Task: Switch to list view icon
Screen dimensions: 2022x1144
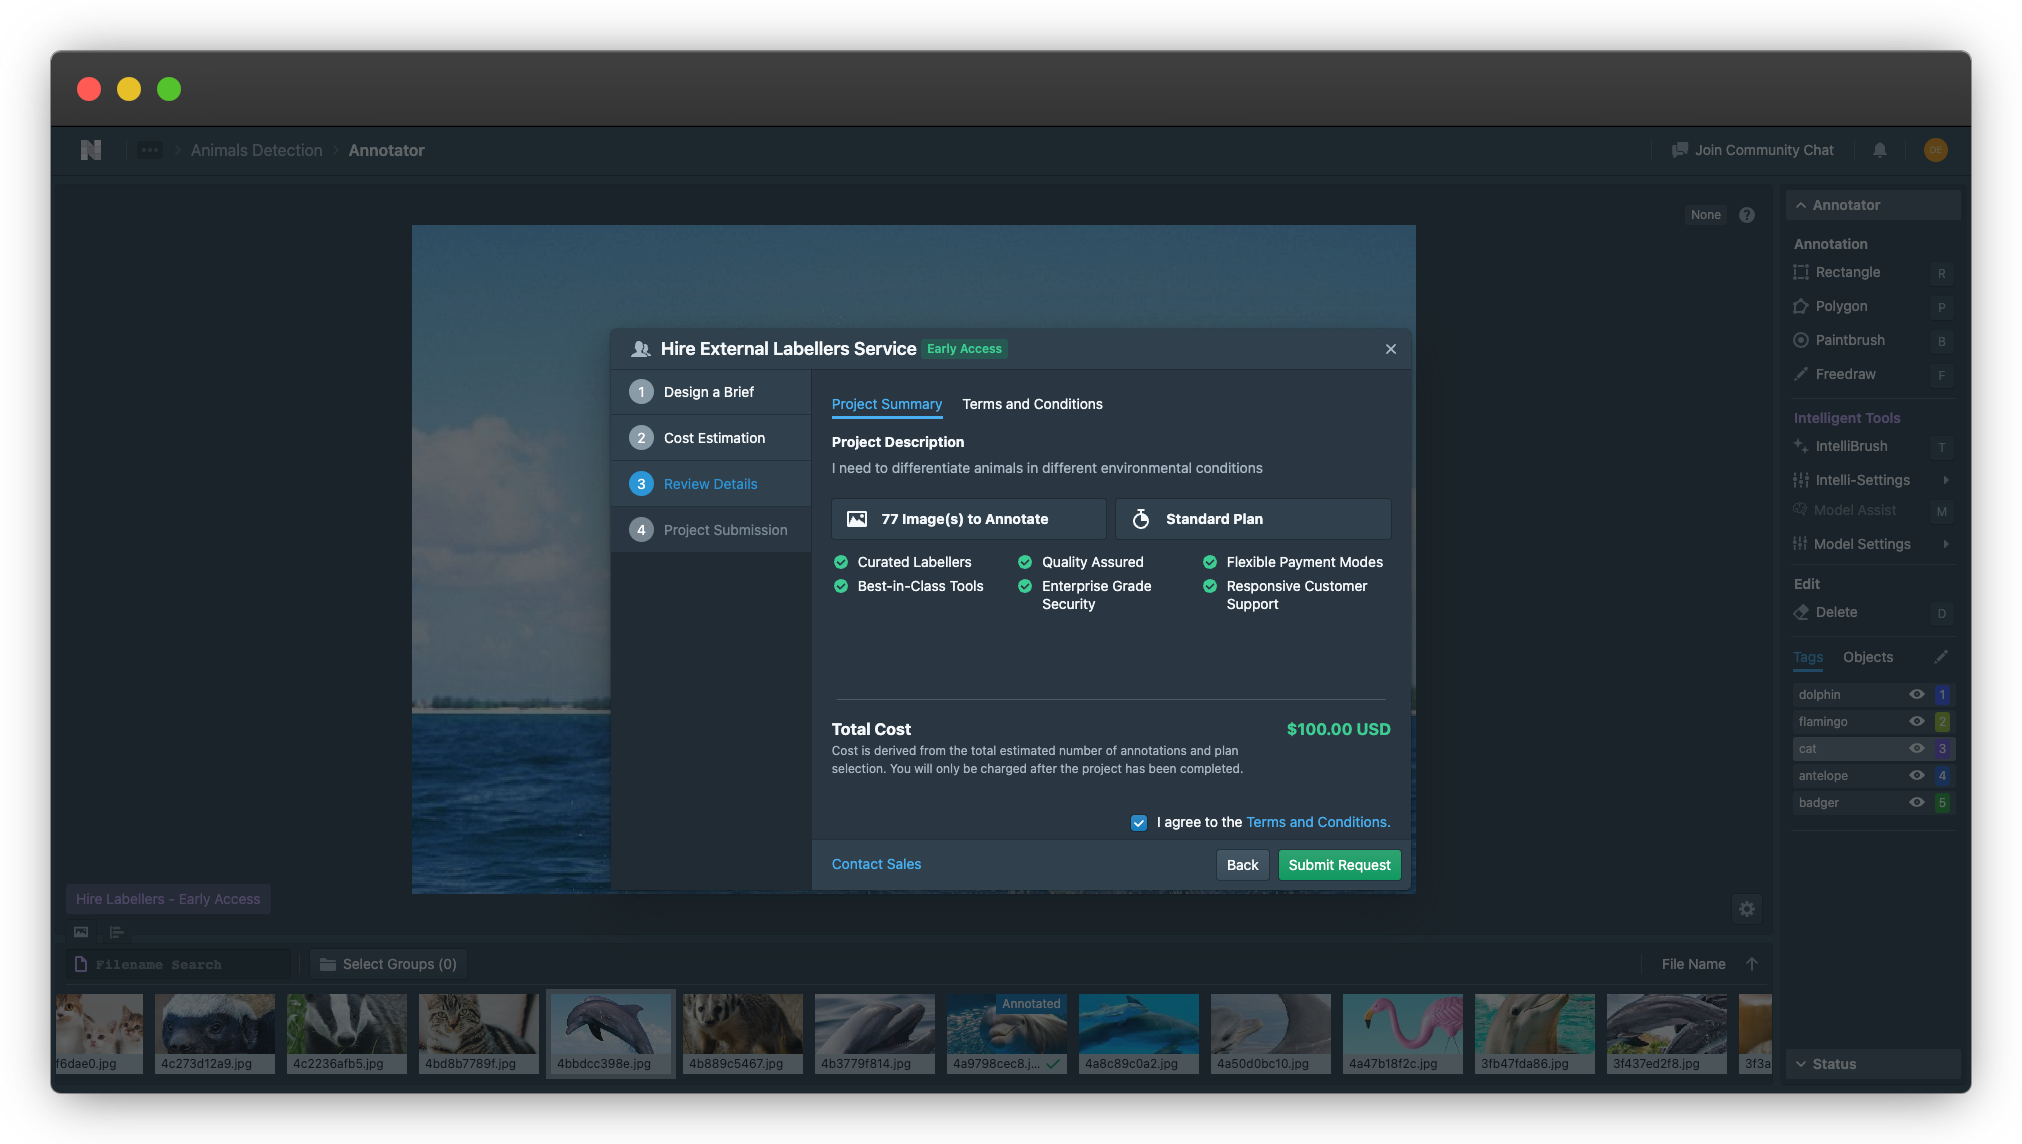Action: (x=117, y=932)
